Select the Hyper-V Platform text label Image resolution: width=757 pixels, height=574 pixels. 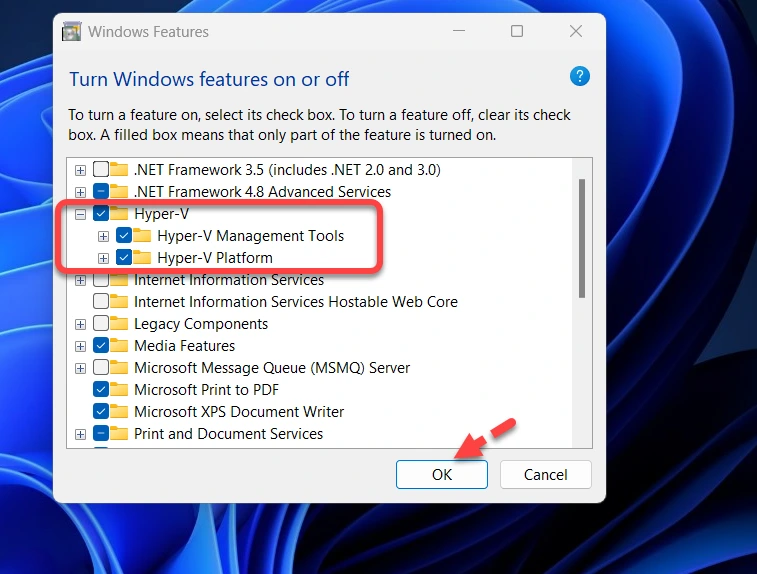215,258
